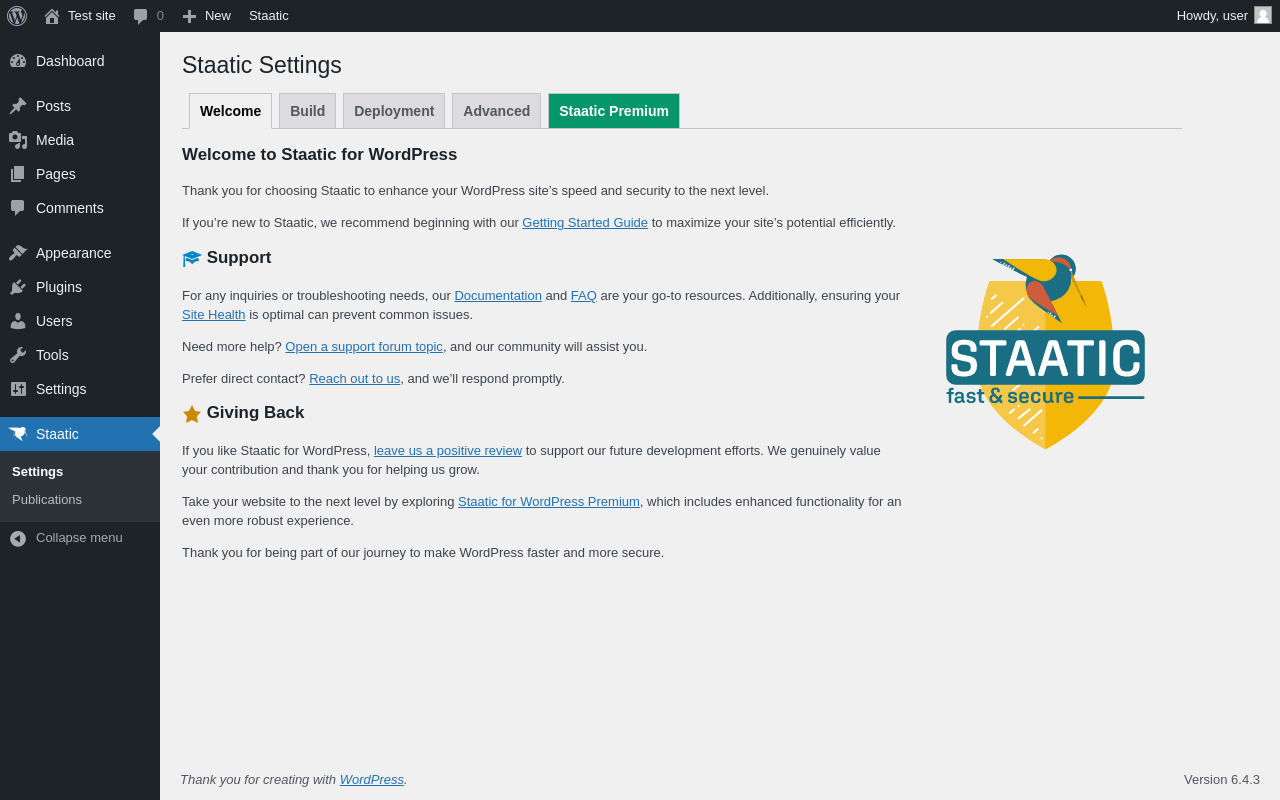The width and height of the screenshot is (1280, 800).
Task: Click the user avatar in admin bar
Action: pos(1263,15)
